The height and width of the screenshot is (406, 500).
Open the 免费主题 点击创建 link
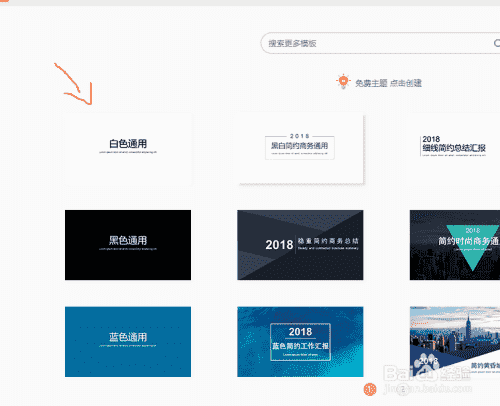click(x=388, y=83)
